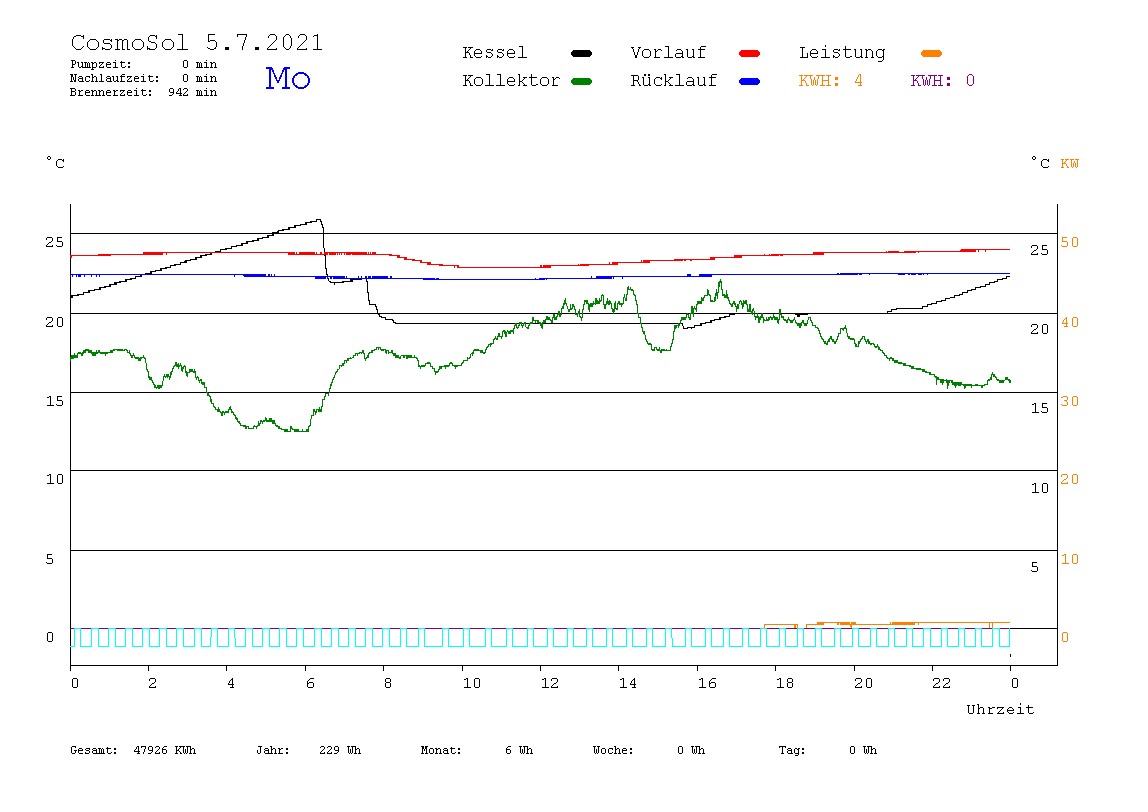Click the orange Leistung legend swatch
Viewport: 1148px width, 812px height.
click(931, 53)
